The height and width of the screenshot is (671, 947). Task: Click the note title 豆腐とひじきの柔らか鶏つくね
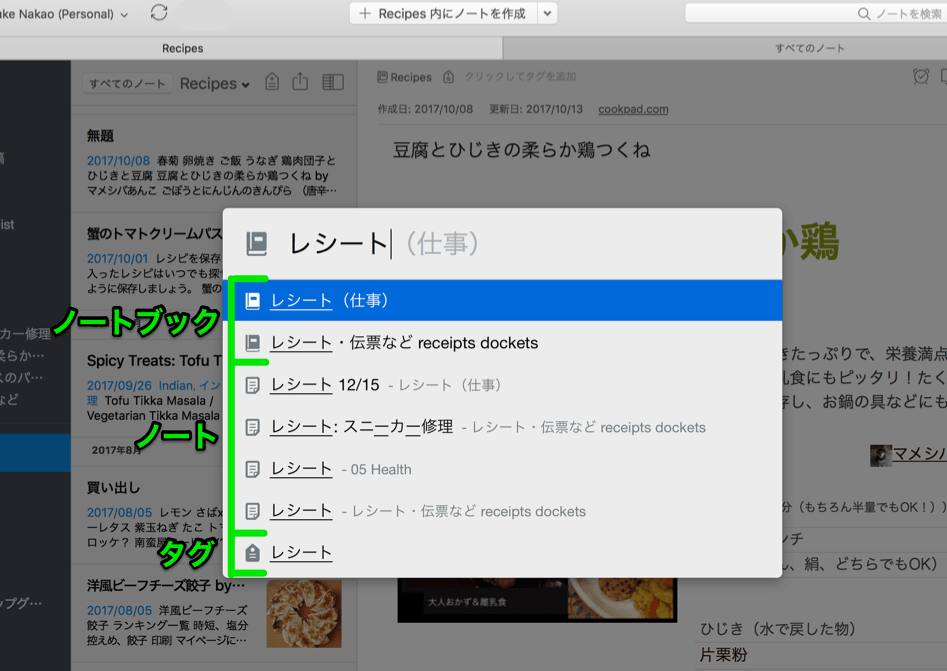[x=521, y=150]
